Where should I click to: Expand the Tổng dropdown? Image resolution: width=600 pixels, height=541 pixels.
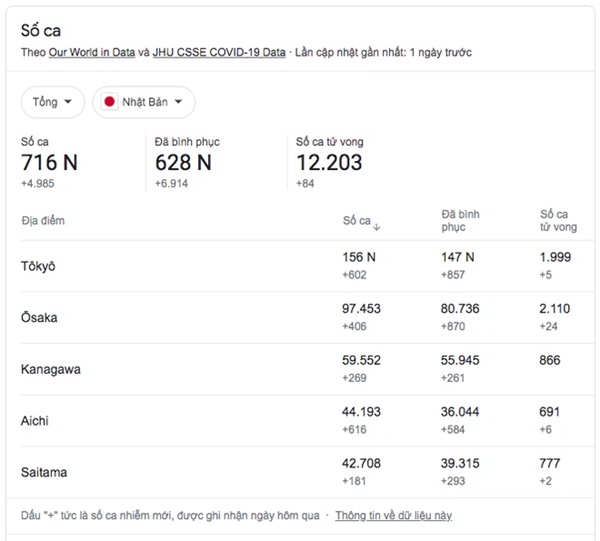(x=52, y=102)
